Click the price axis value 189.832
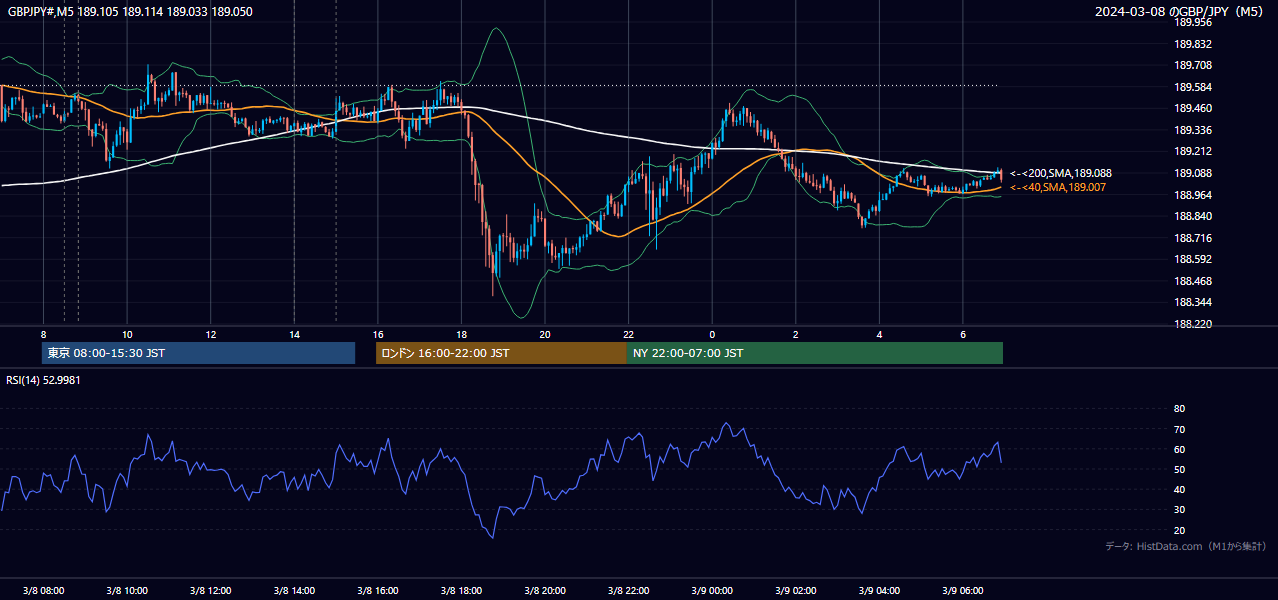The width and height of the screenshot is (1278, 600). 1193,44
